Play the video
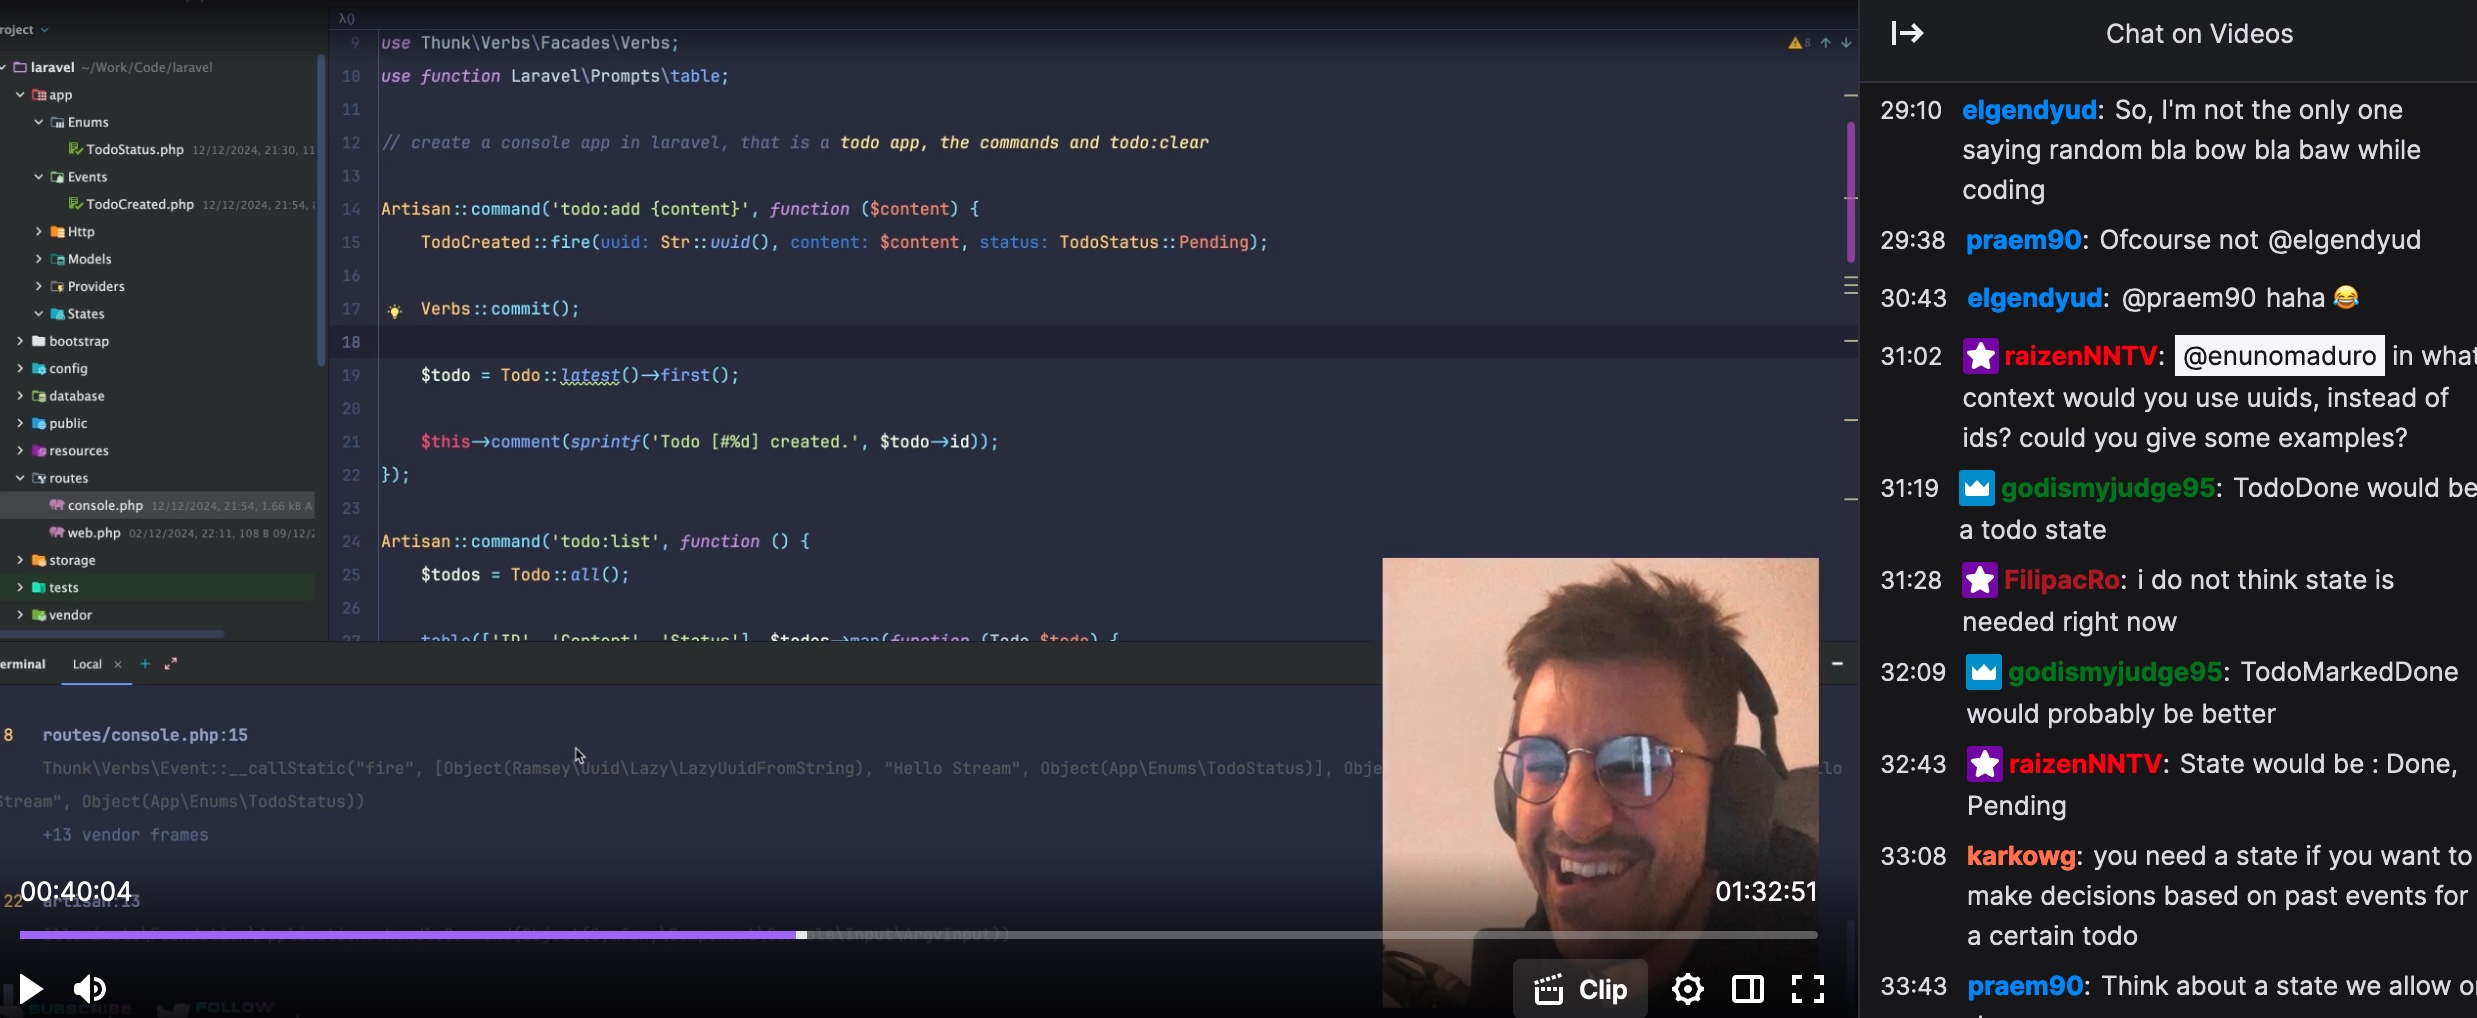This screenshot has width=2477, height=1018. point(30,989)
